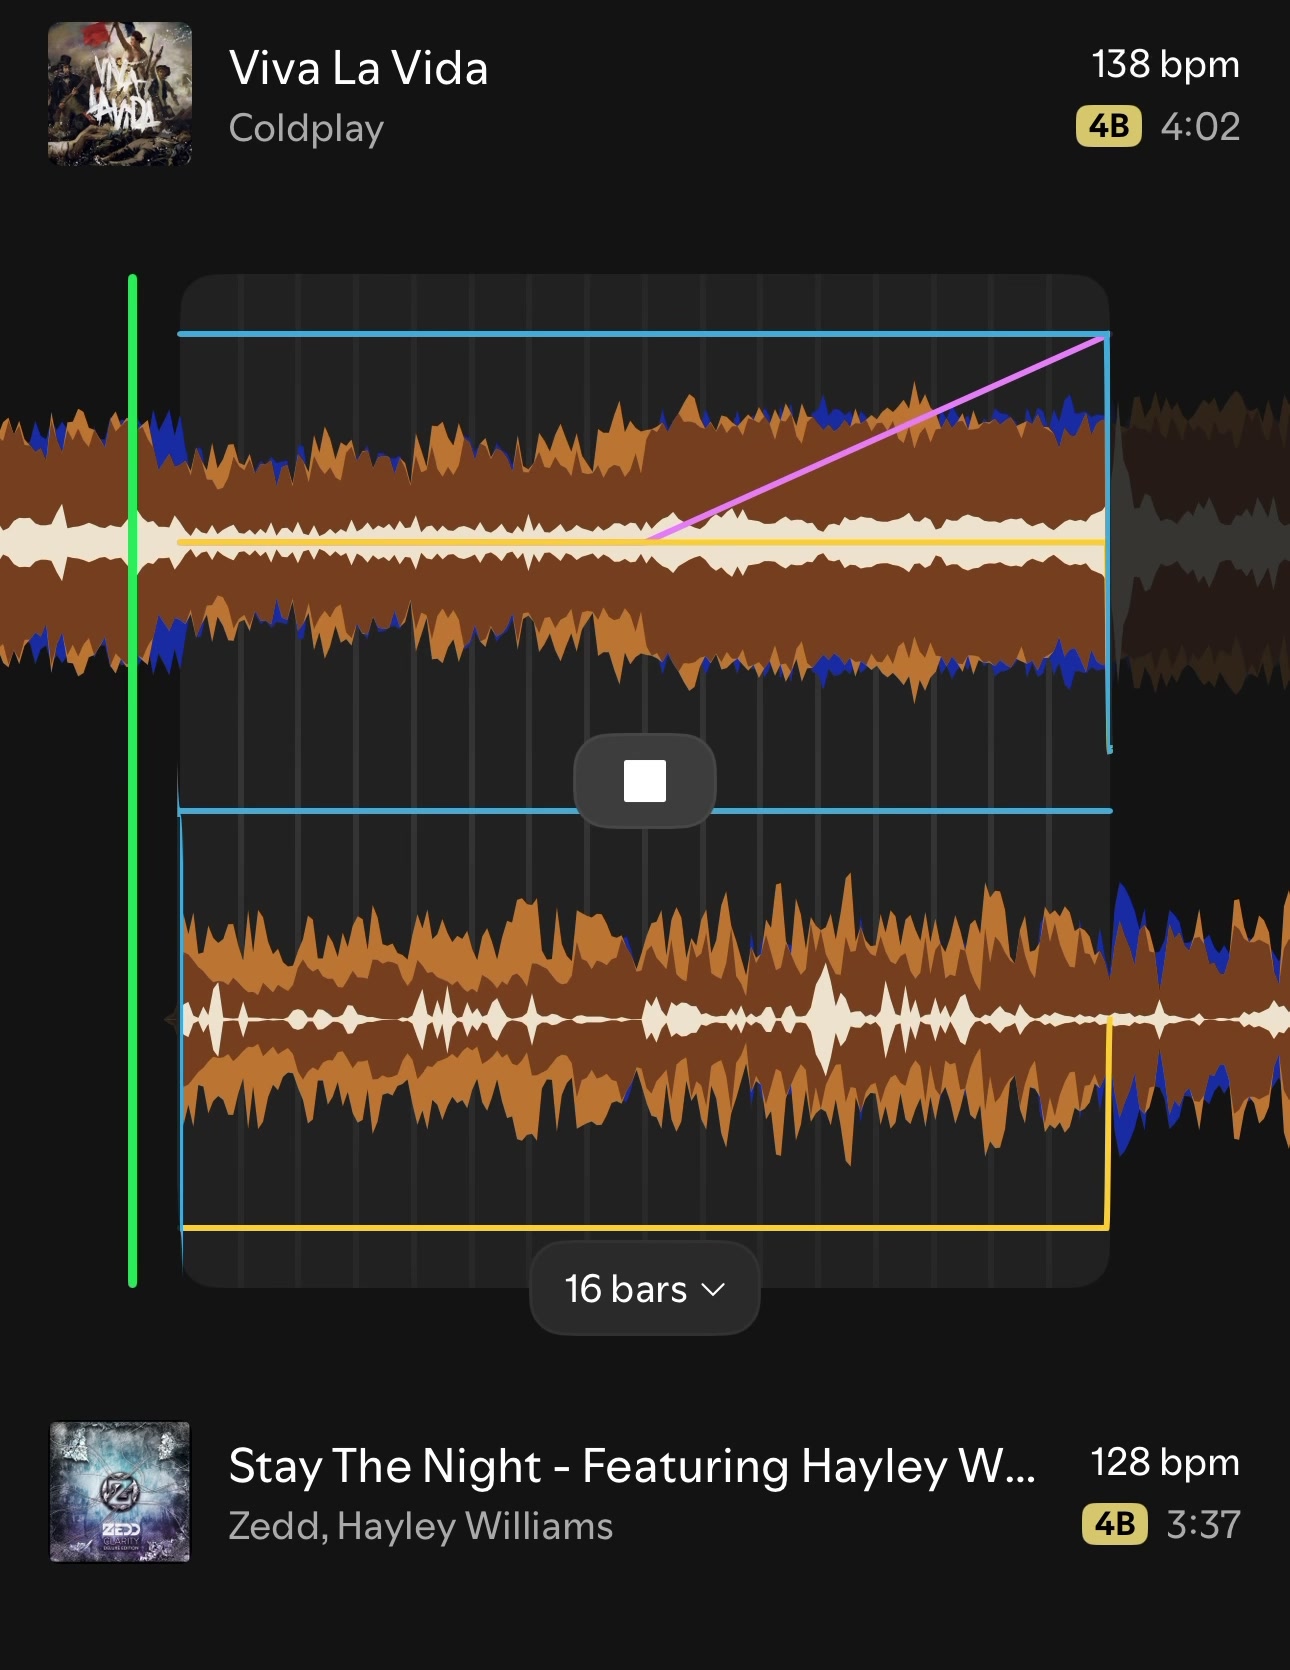Click the dimmed Viva La Vida waveform tail
This screenshot has width=1290, height=1670.
tap(1200, 540)
